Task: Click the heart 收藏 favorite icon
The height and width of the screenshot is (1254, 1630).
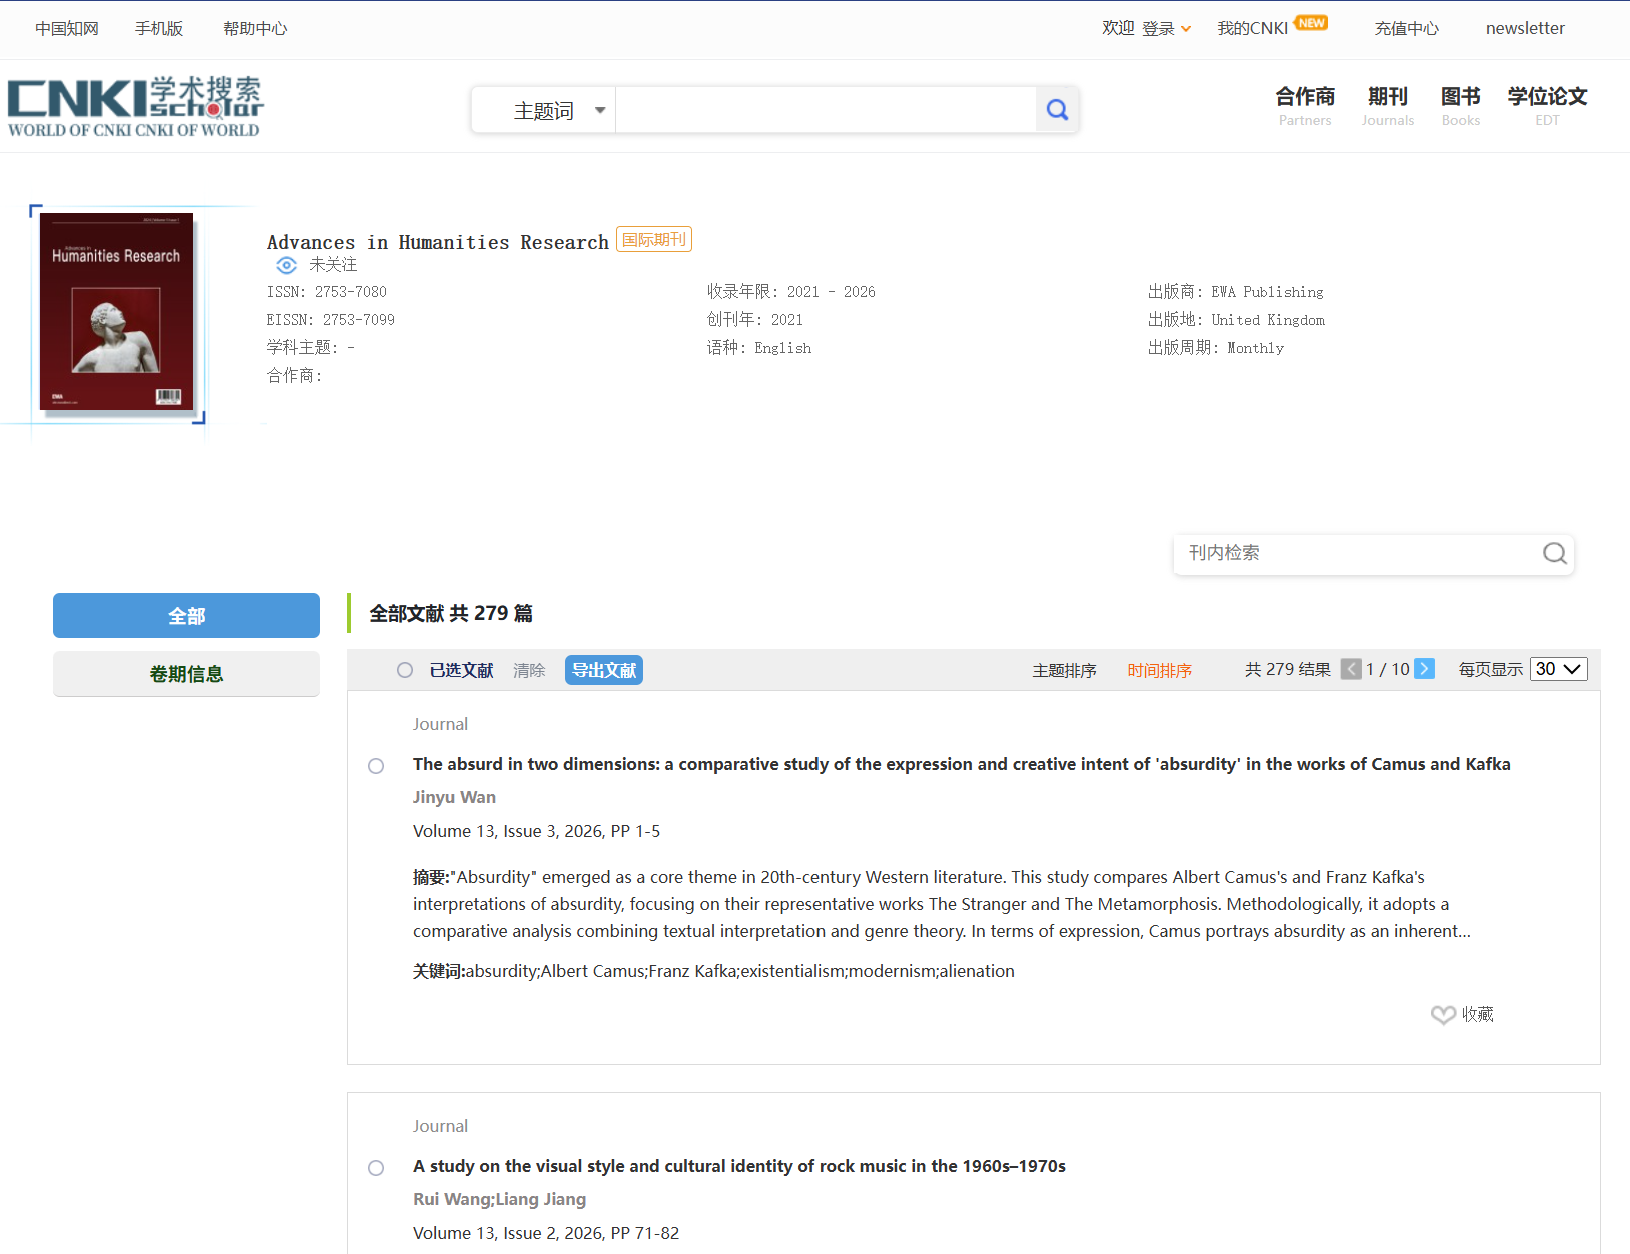Action: point(1443,1015)
